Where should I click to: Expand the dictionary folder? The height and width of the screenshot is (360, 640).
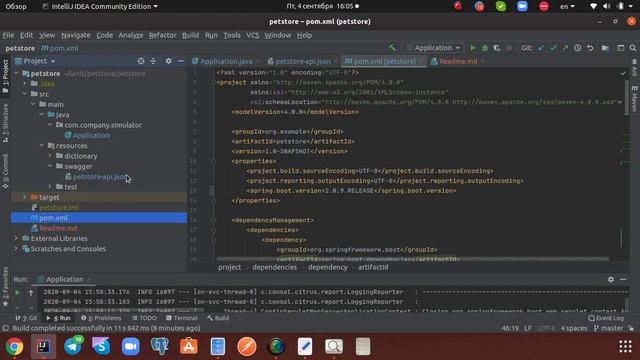(50, 156)
